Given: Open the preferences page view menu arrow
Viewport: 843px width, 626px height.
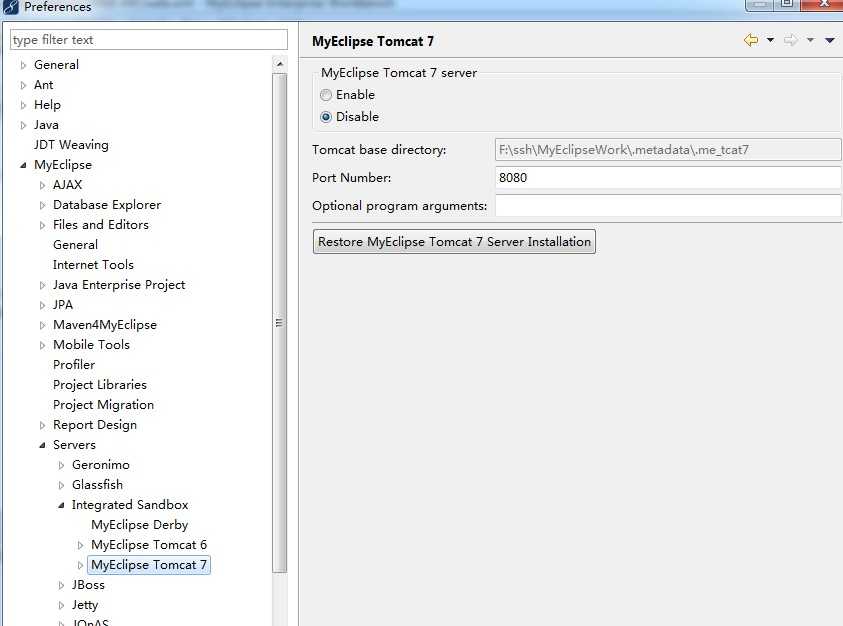Looking at the screenshot, I should (830, 40).
